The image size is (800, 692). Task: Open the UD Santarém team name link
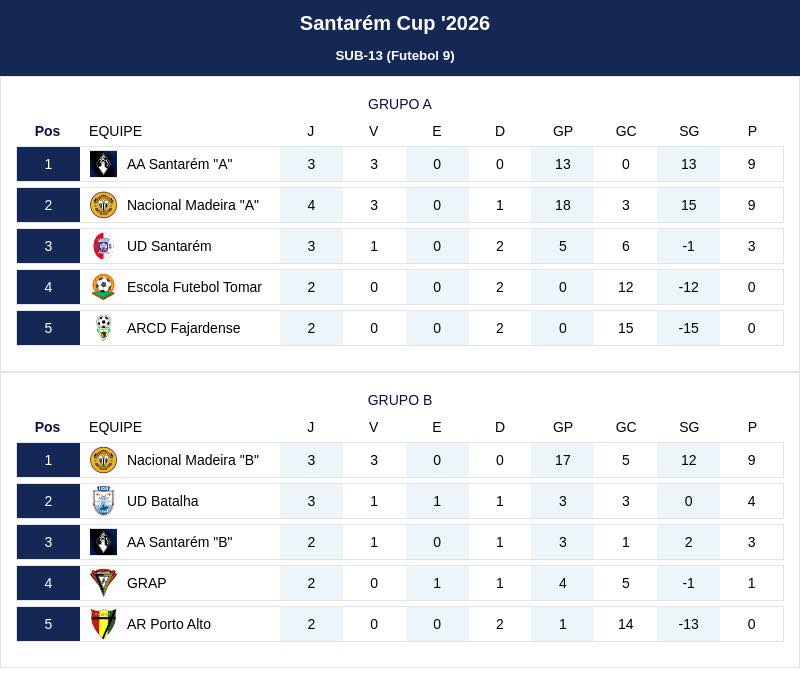point(169,246)
